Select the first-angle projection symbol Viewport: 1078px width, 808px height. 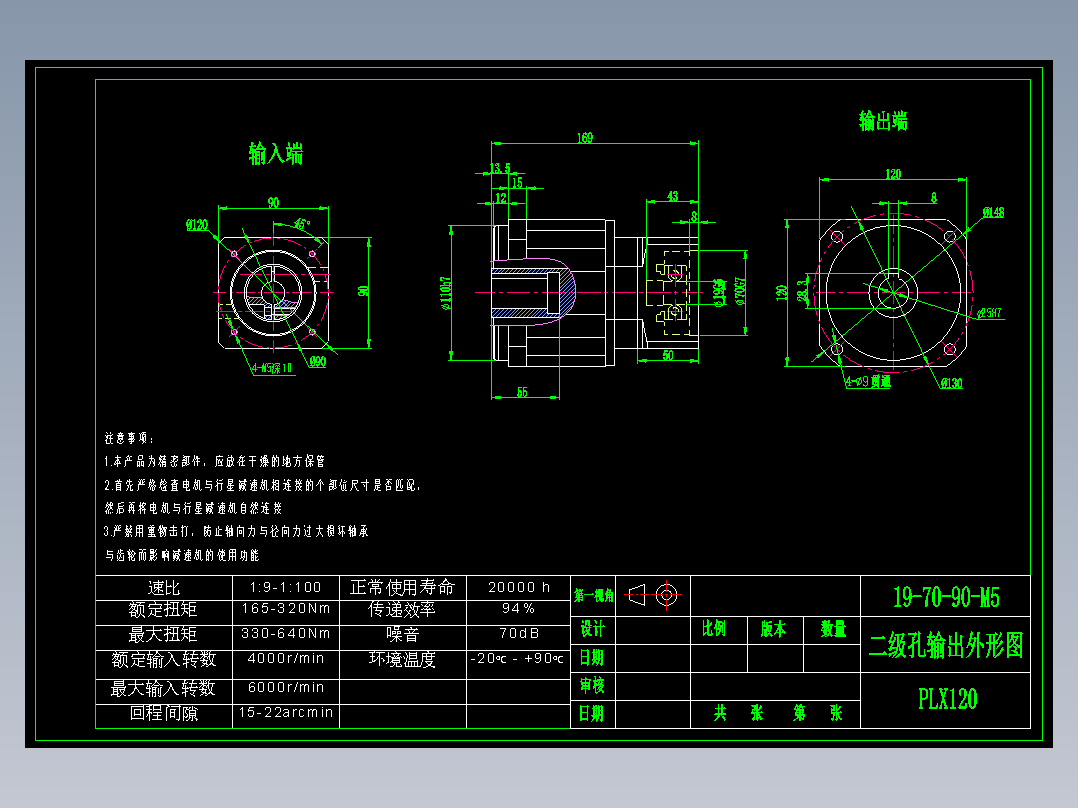click(x=637, y=597)
